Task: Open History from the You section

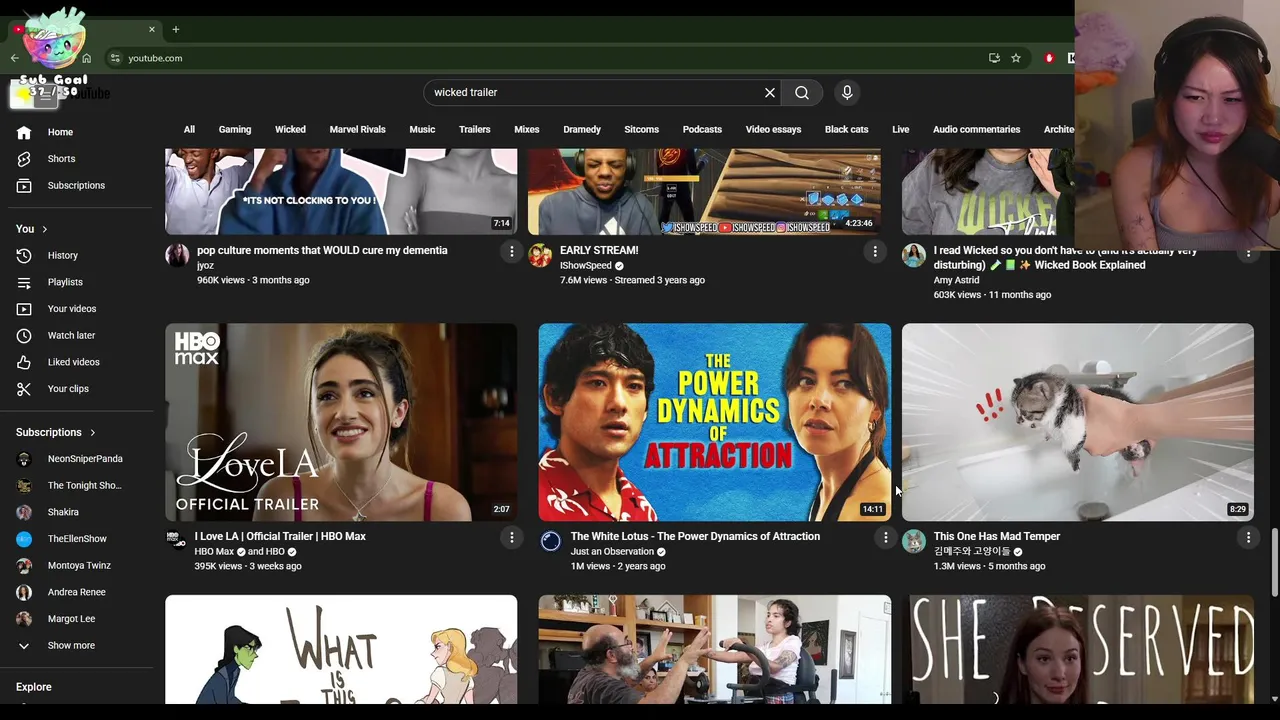Action: pos(62,255)
